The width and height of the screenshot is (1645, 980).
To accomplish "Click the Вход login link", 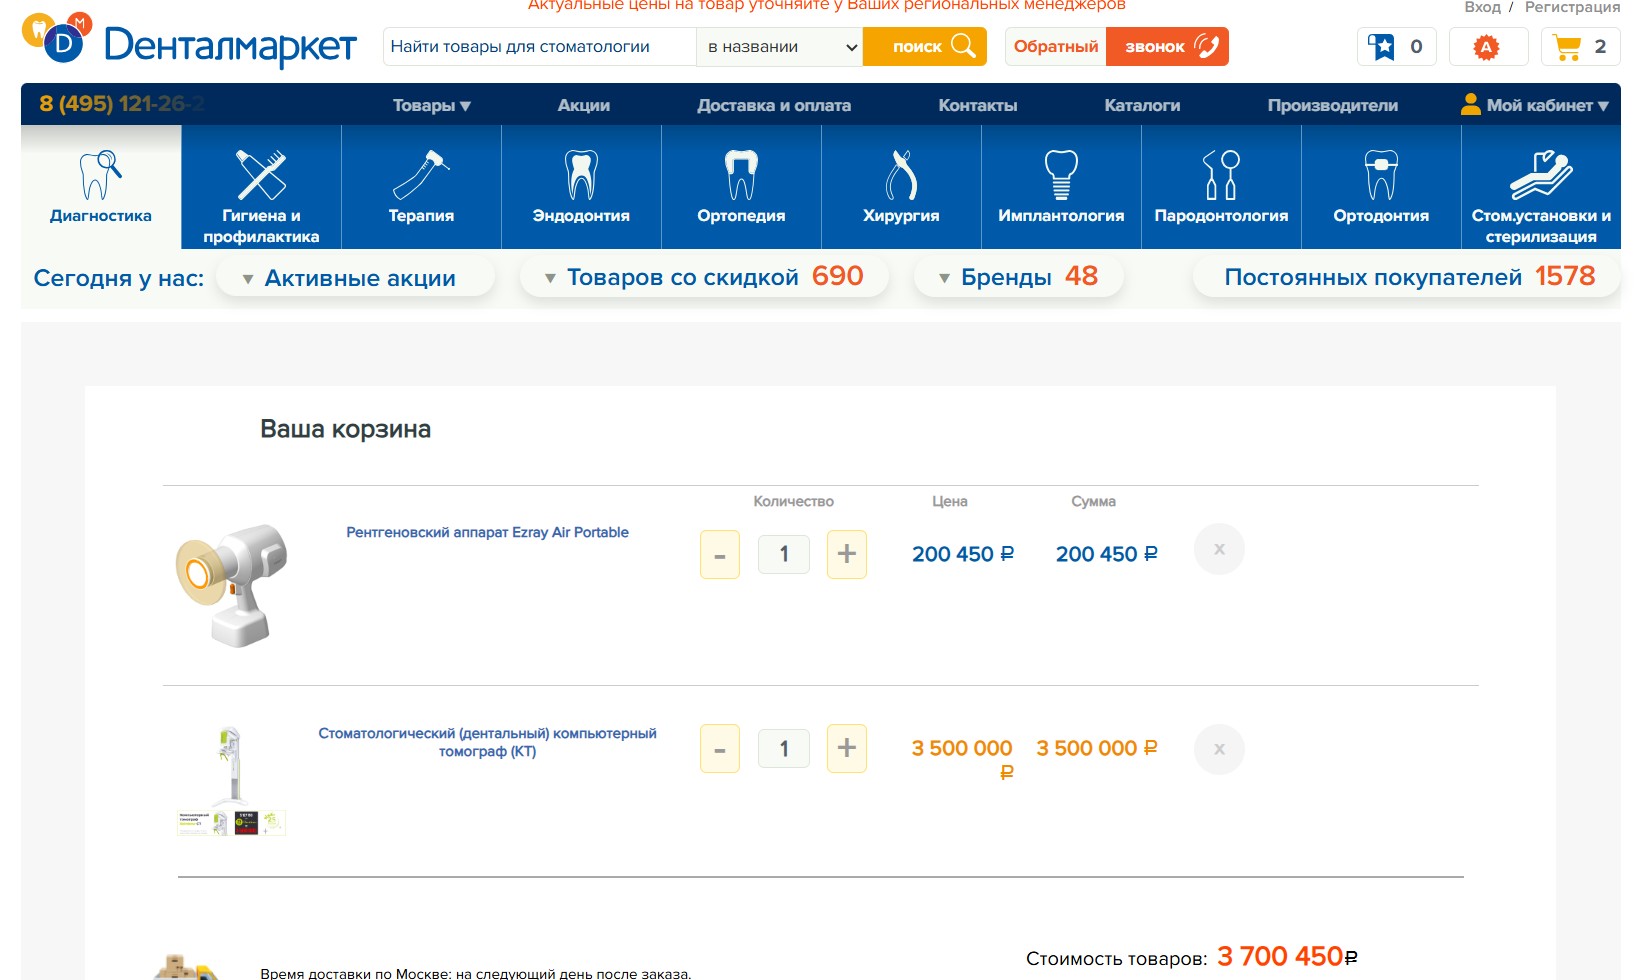I will [x=1482, y=7].
